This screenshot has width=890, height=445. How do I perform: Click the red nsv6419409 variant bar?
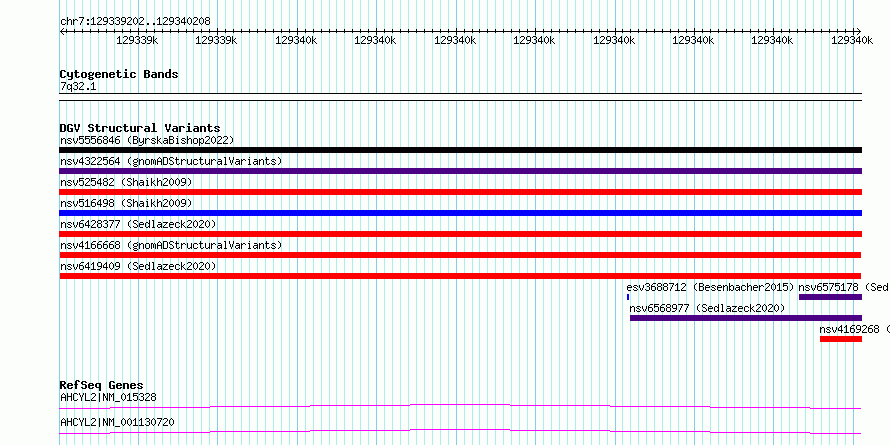point(460,276)
